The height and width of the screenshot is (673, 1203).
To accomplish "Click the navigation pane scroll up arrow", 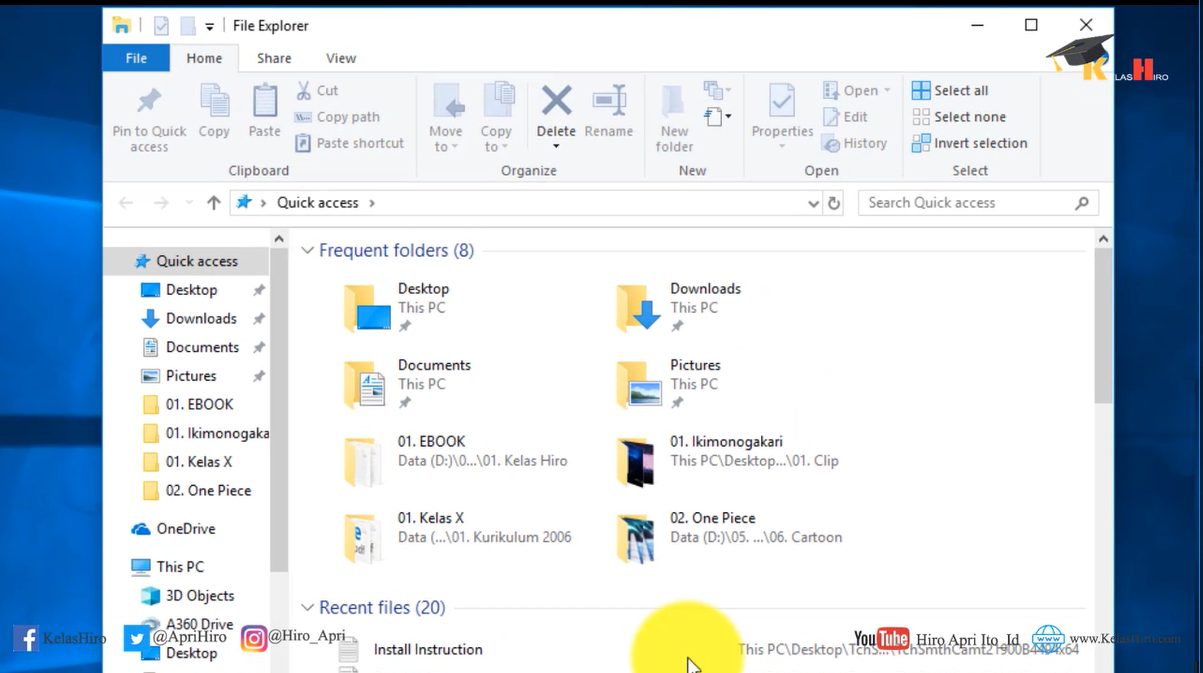I will [279, 239].
